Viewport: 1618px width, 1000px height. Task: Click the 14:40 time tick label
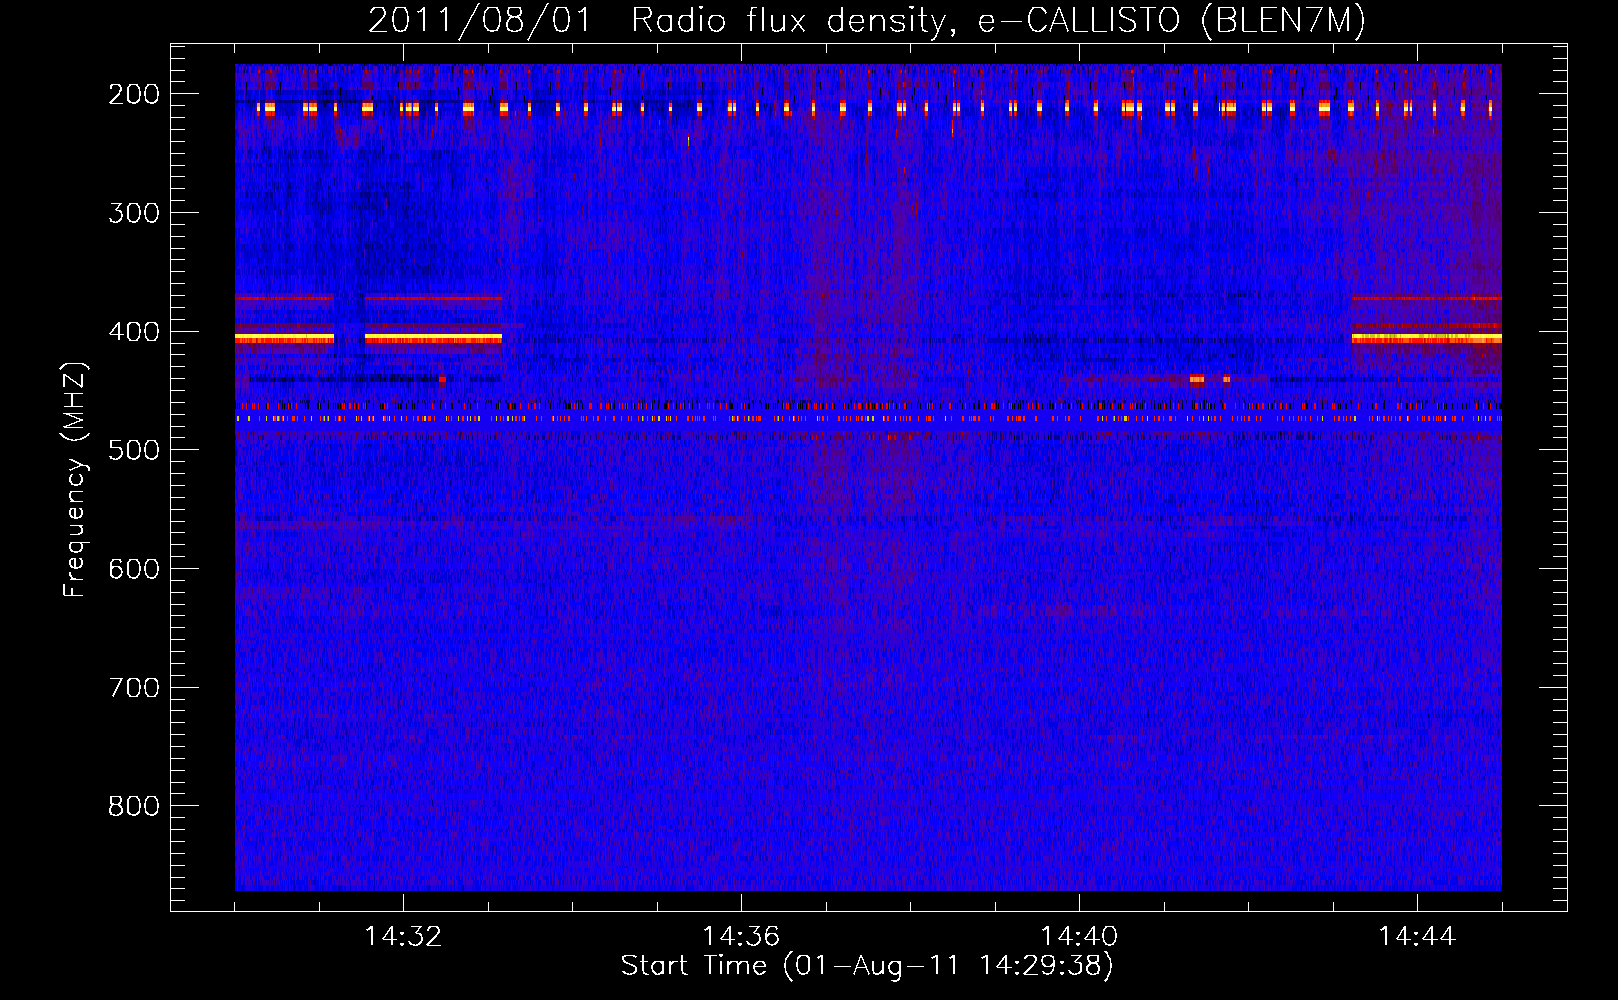tap(1079, 937)
